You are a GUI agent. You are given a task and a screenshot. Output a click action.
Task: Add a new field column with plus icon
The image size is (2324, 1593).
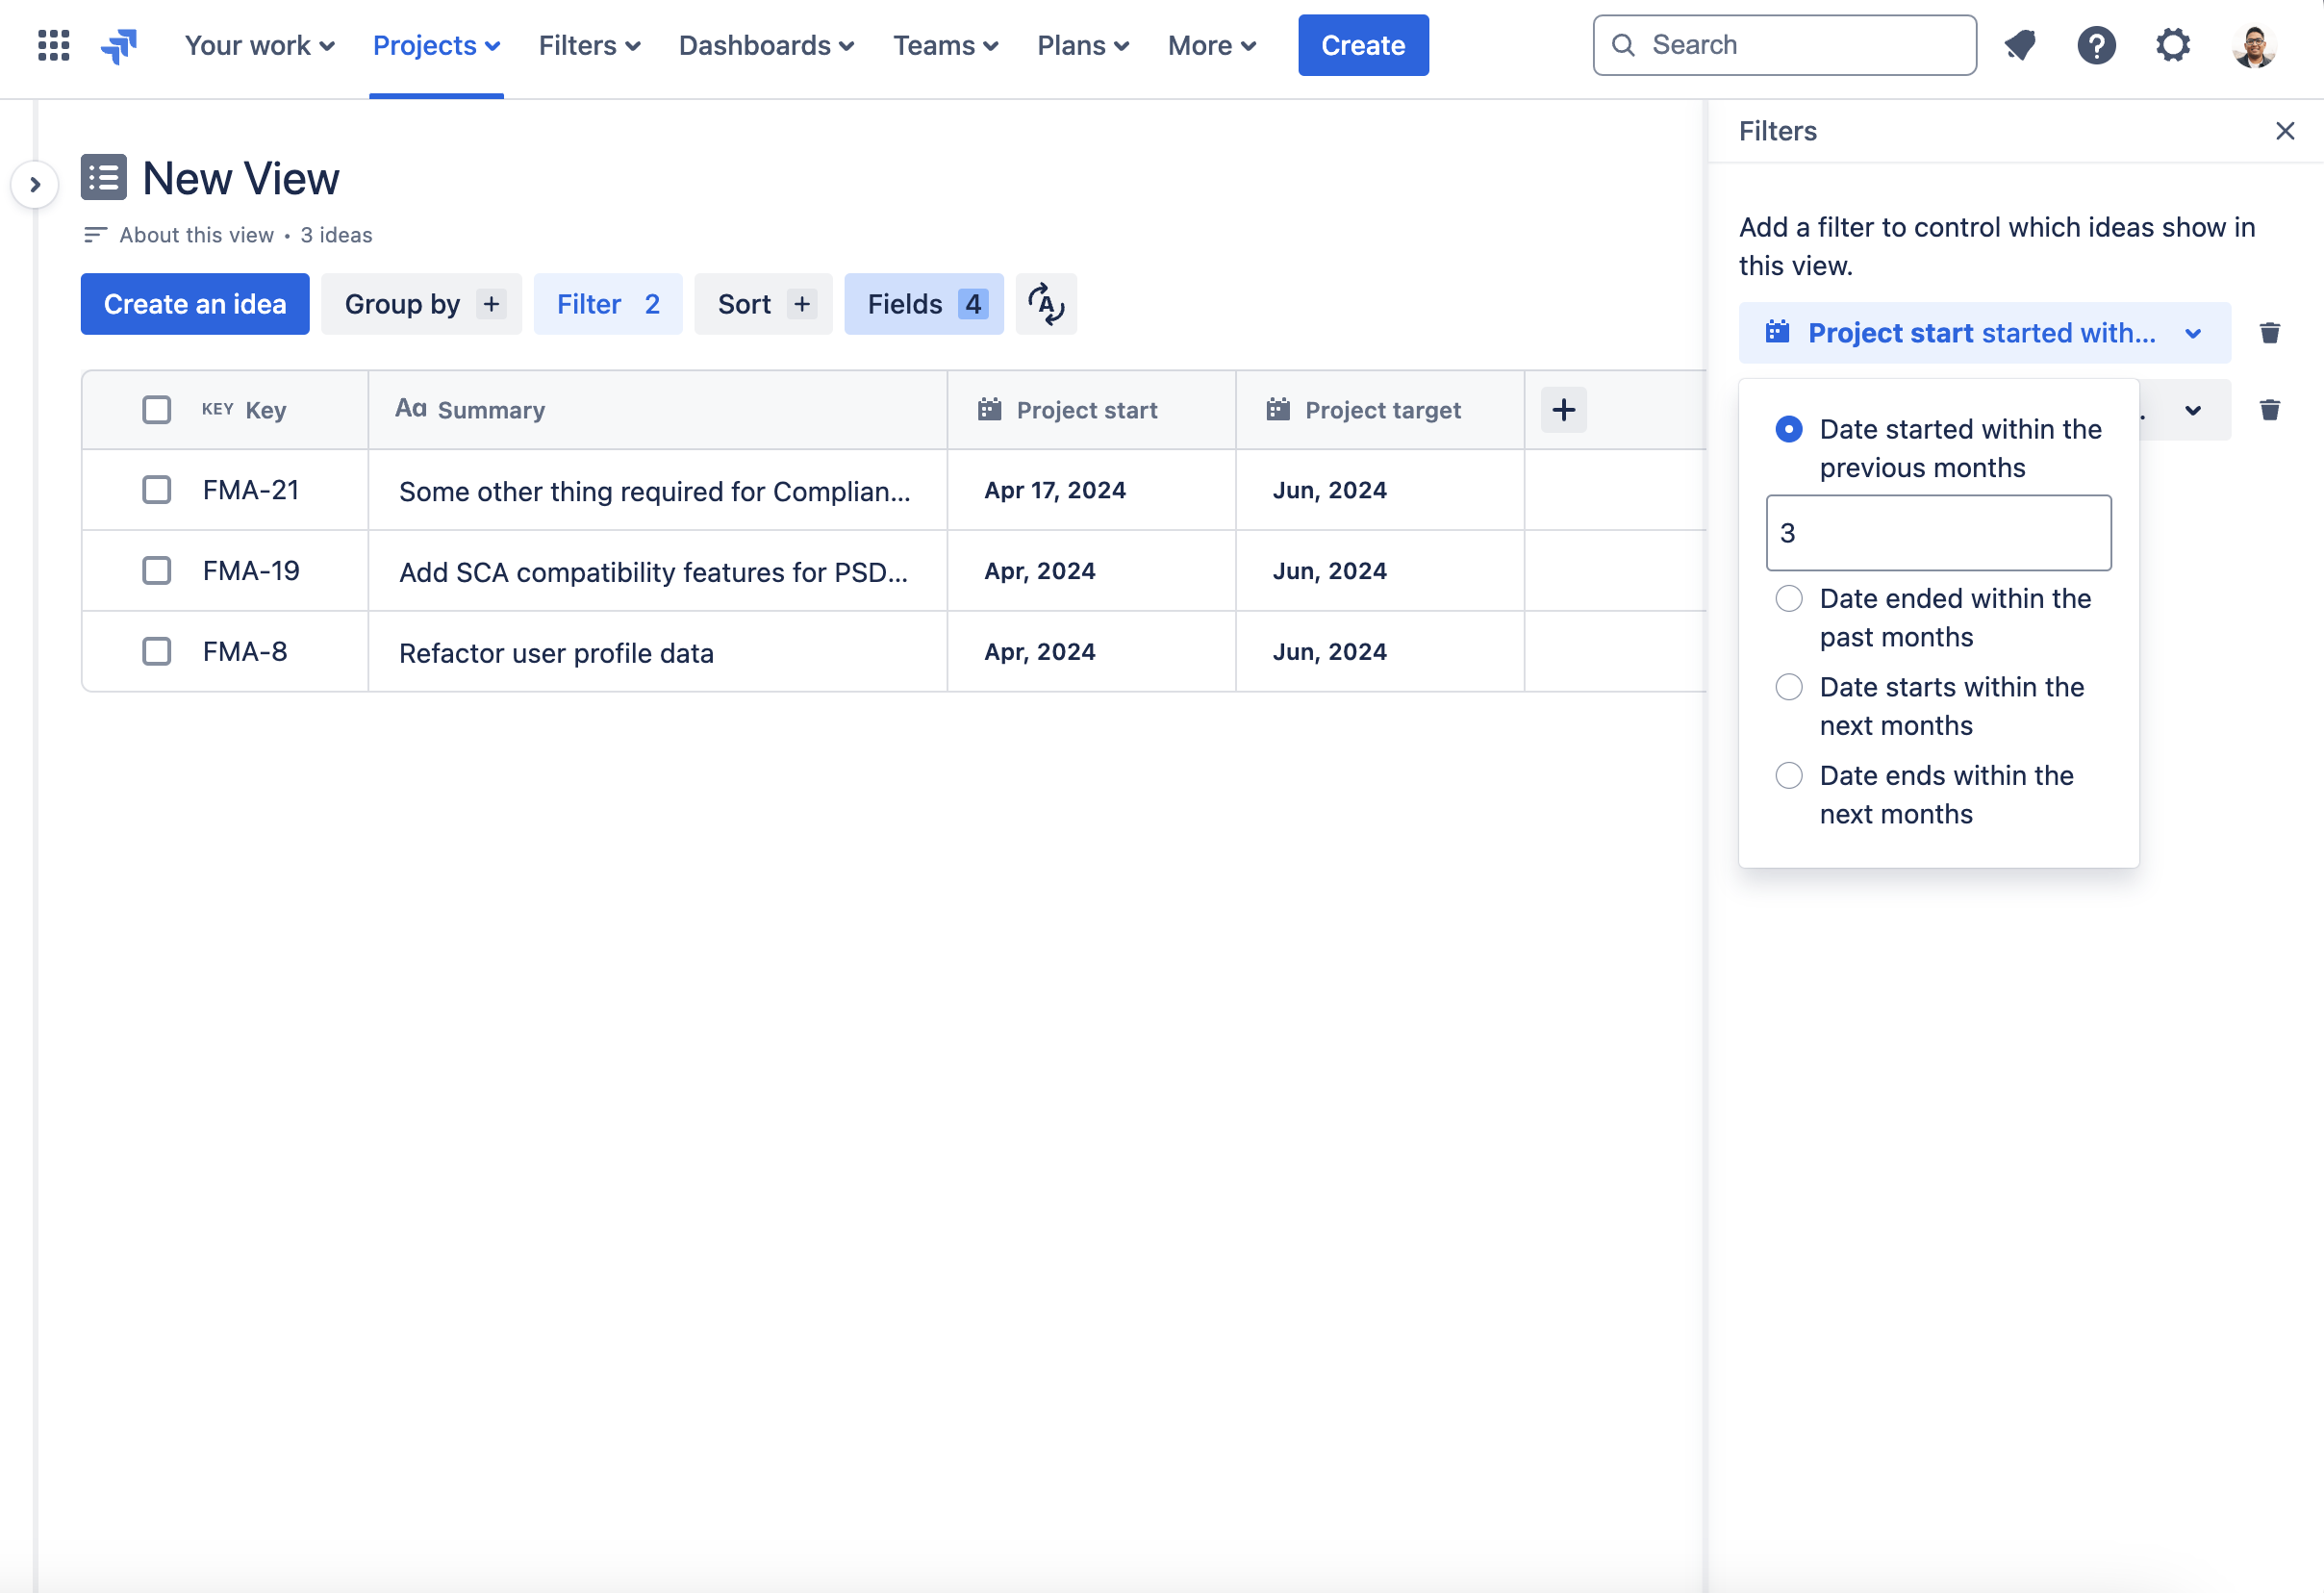[1563, 409]
